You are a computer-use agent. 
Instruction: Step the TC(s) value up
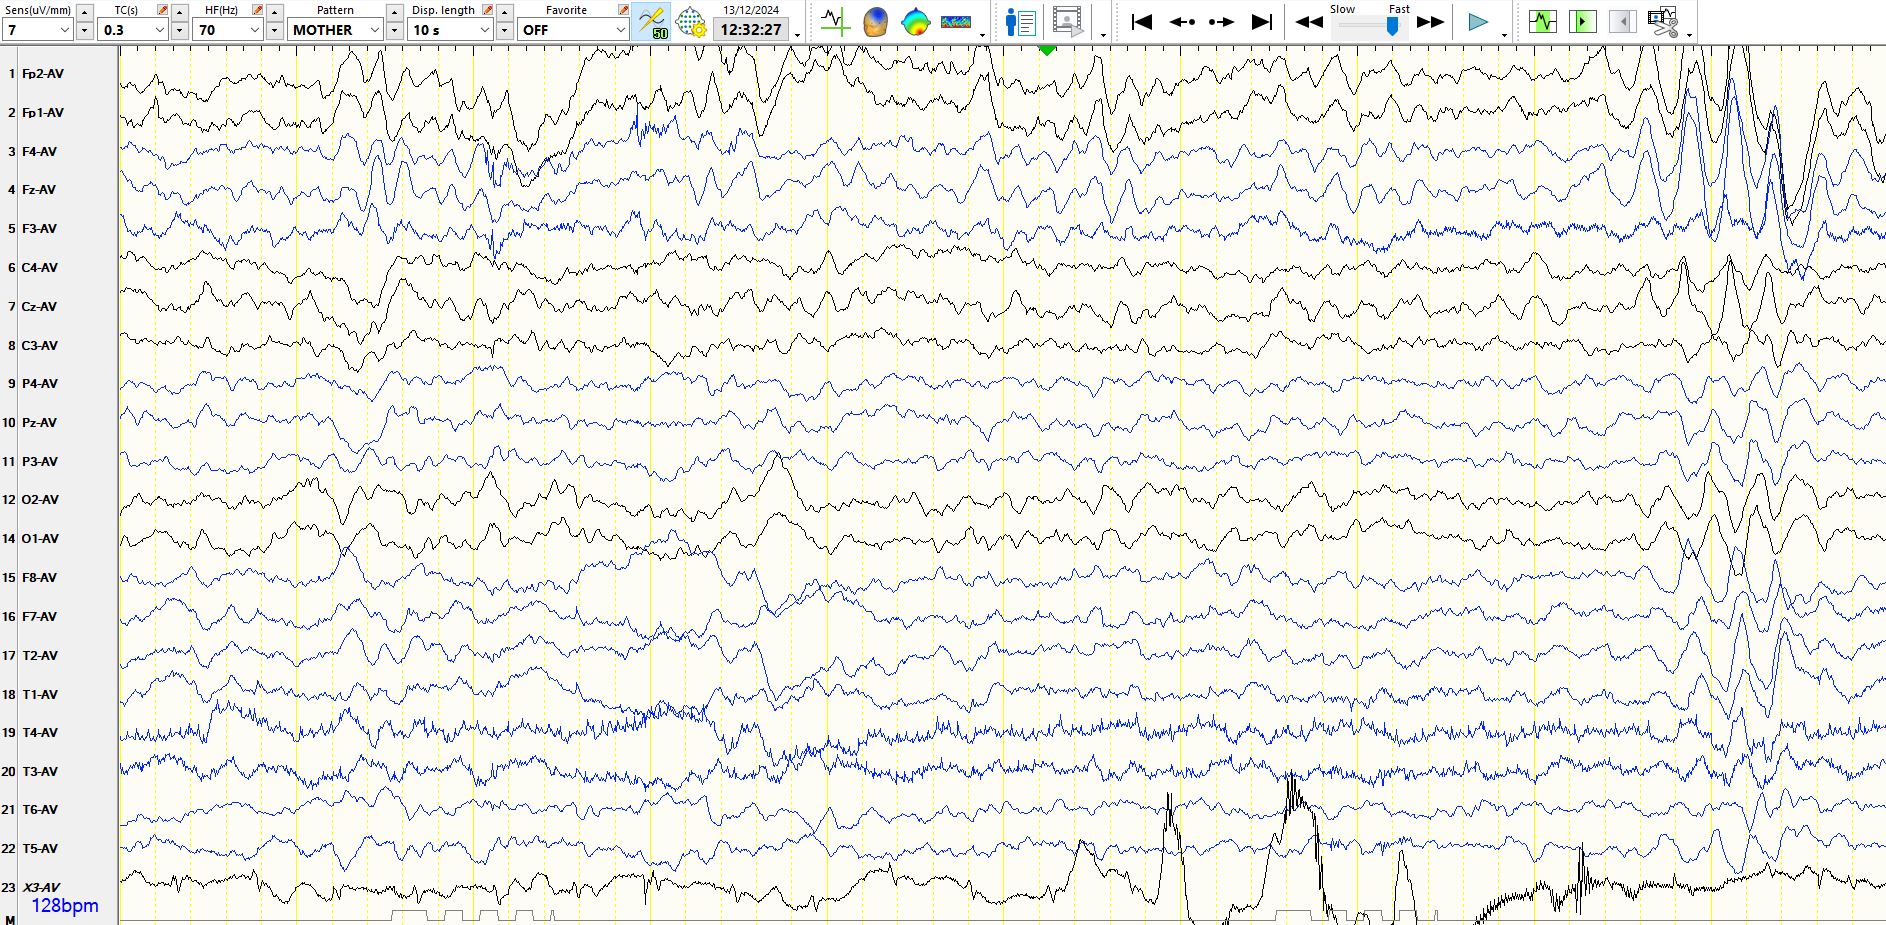point(180,12)
